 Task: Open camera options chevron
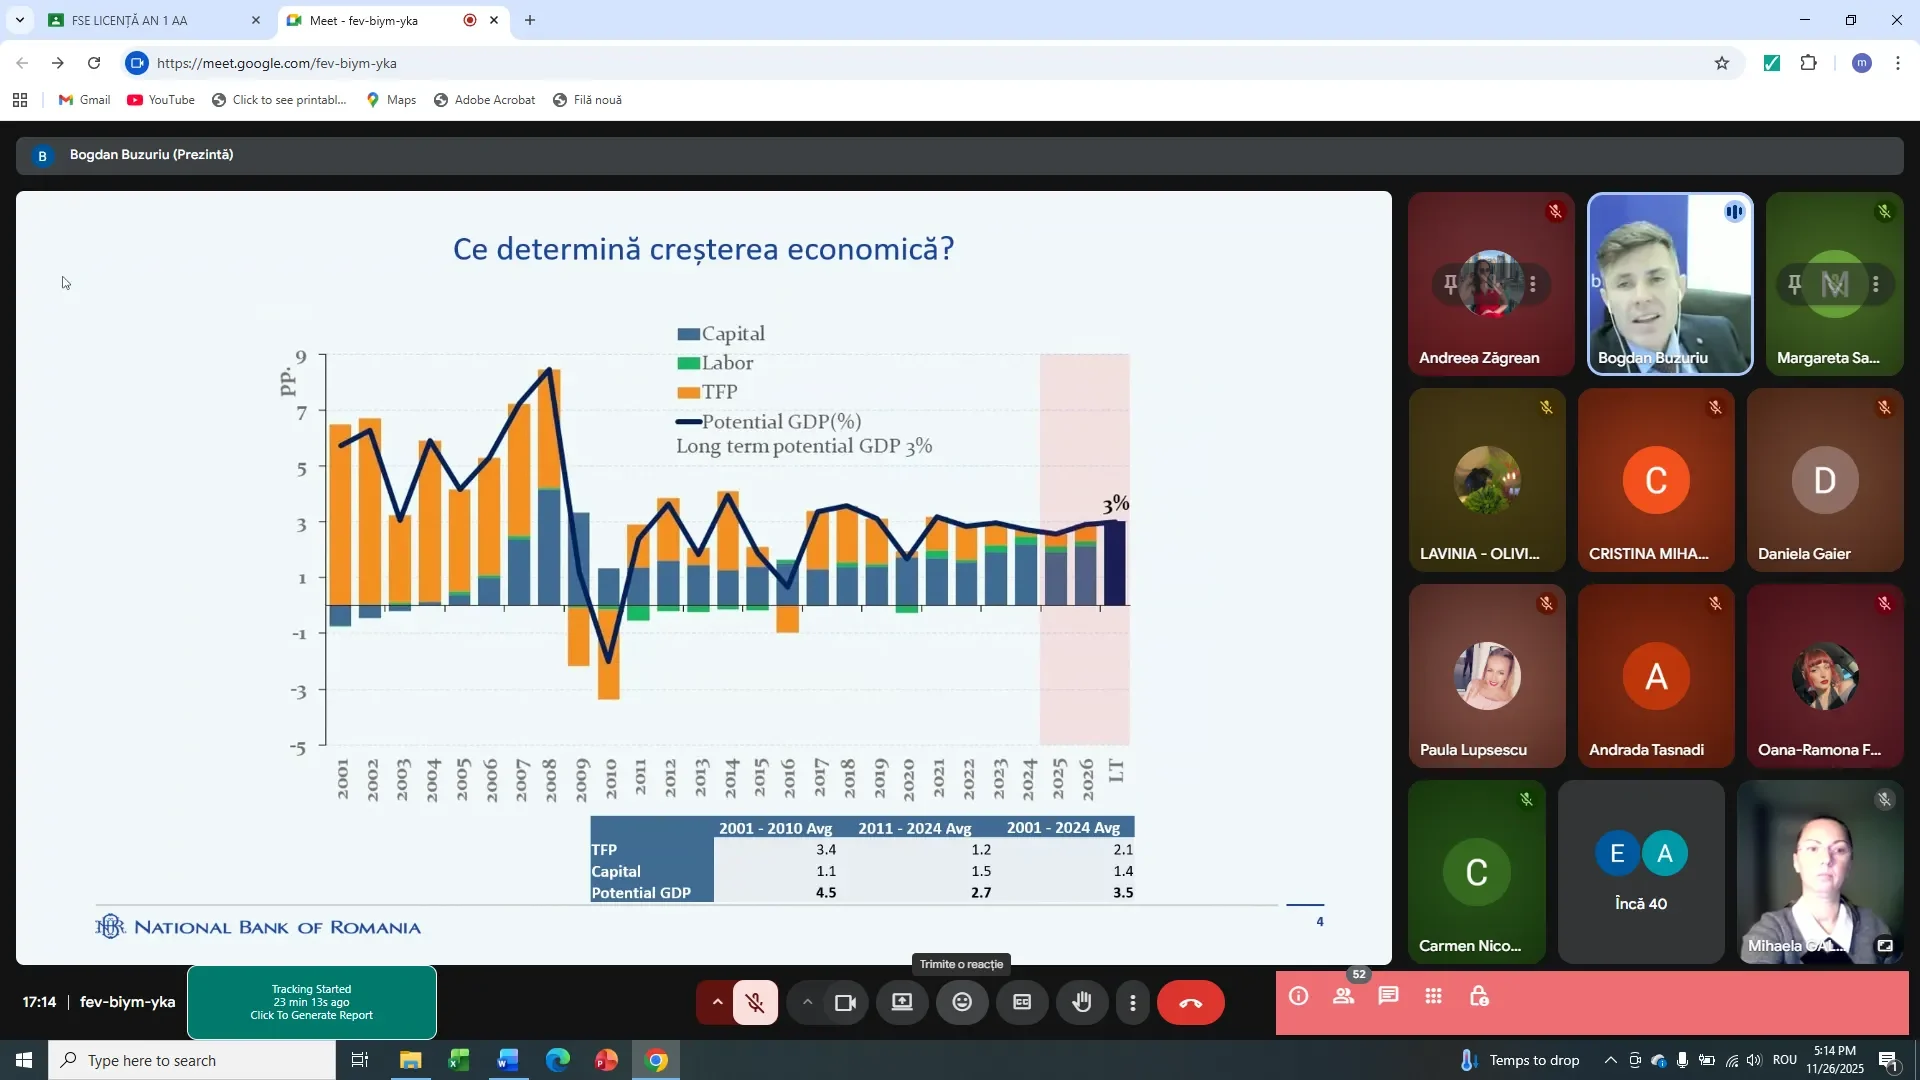[x=807, y=1002]
